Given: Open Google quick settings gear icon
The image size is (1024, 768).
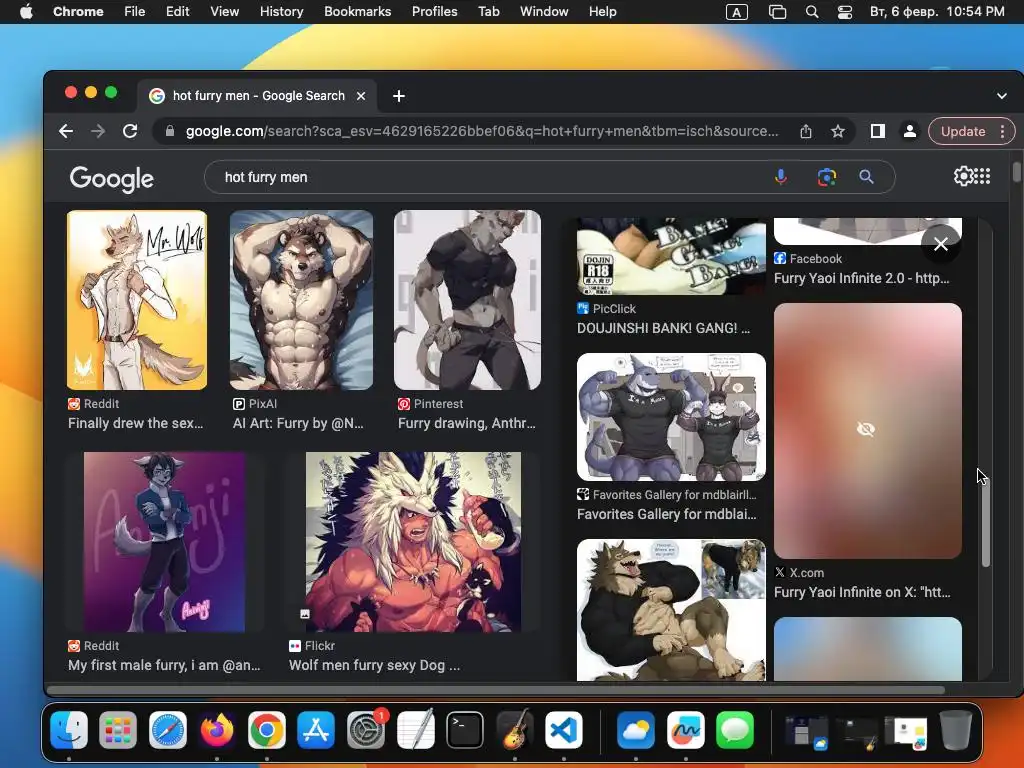Looking at the screenshot, I should pos(963,176).
